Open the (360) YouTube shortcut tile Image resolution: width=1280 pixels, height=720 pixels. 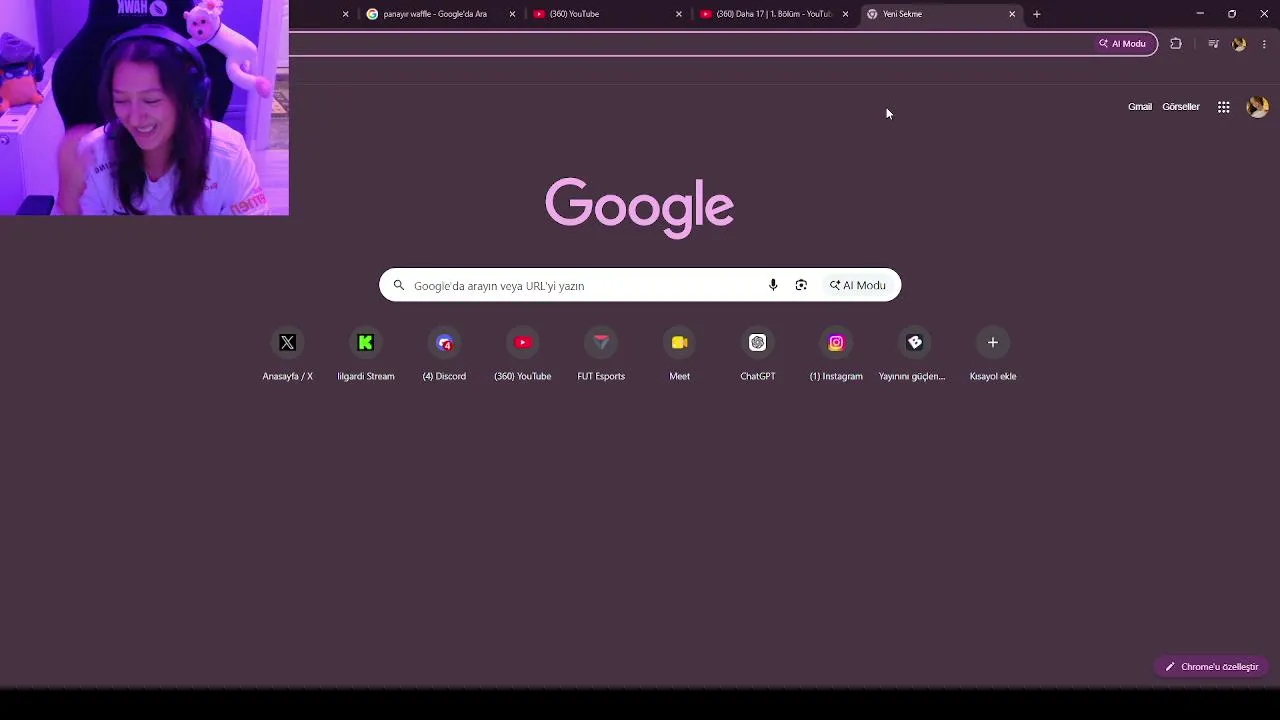pyautogui.click(x=522, y=355)
